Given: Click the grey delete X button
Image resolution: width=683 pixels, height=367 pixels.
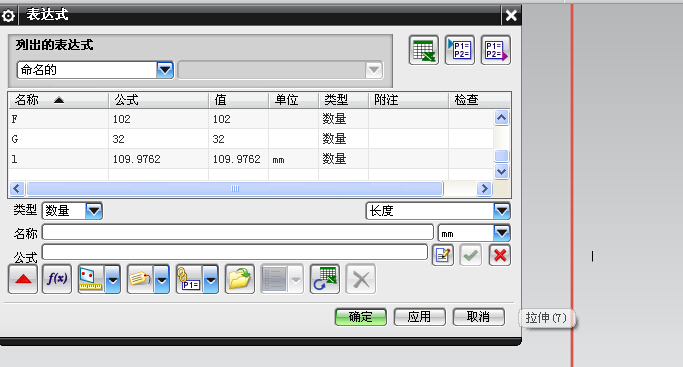Looking at the screenshot, I should (x=361, y=279).
